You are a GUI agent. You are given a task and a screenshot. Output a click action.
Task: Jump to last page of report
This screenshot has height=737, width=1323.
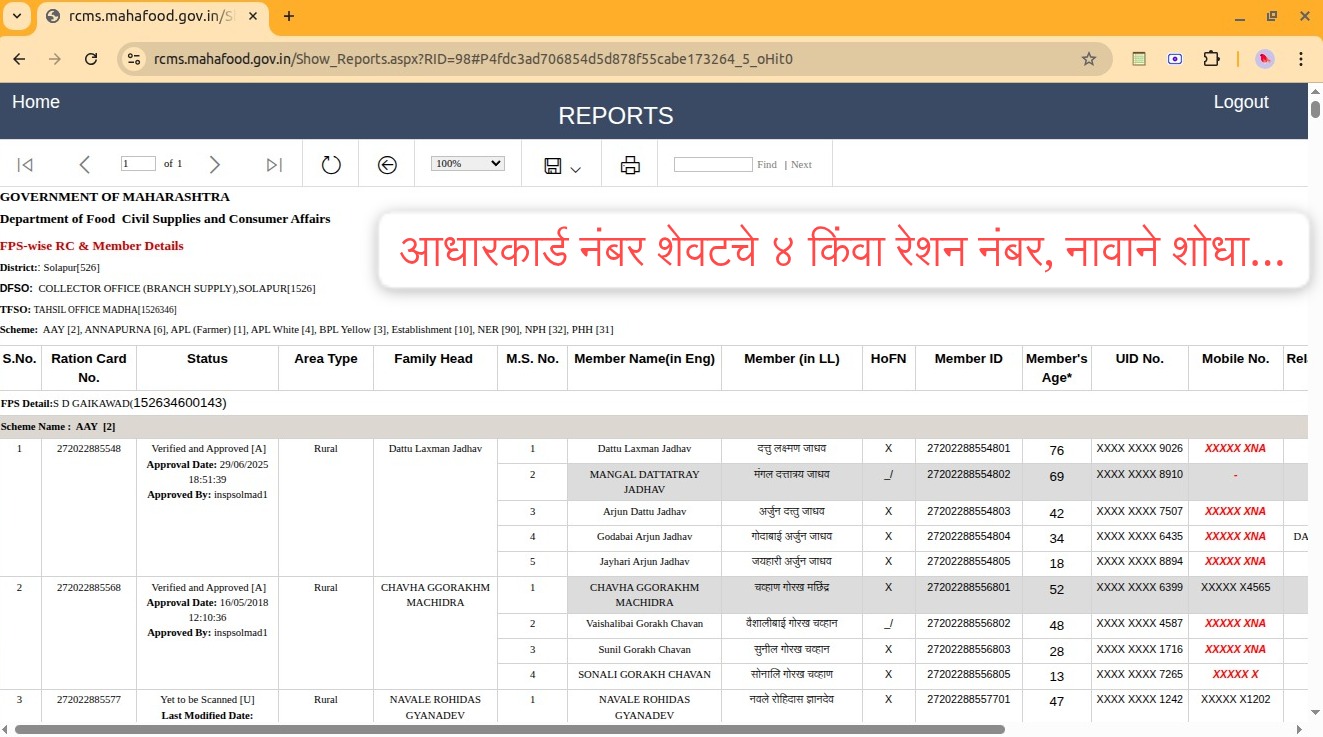(274, 165)
